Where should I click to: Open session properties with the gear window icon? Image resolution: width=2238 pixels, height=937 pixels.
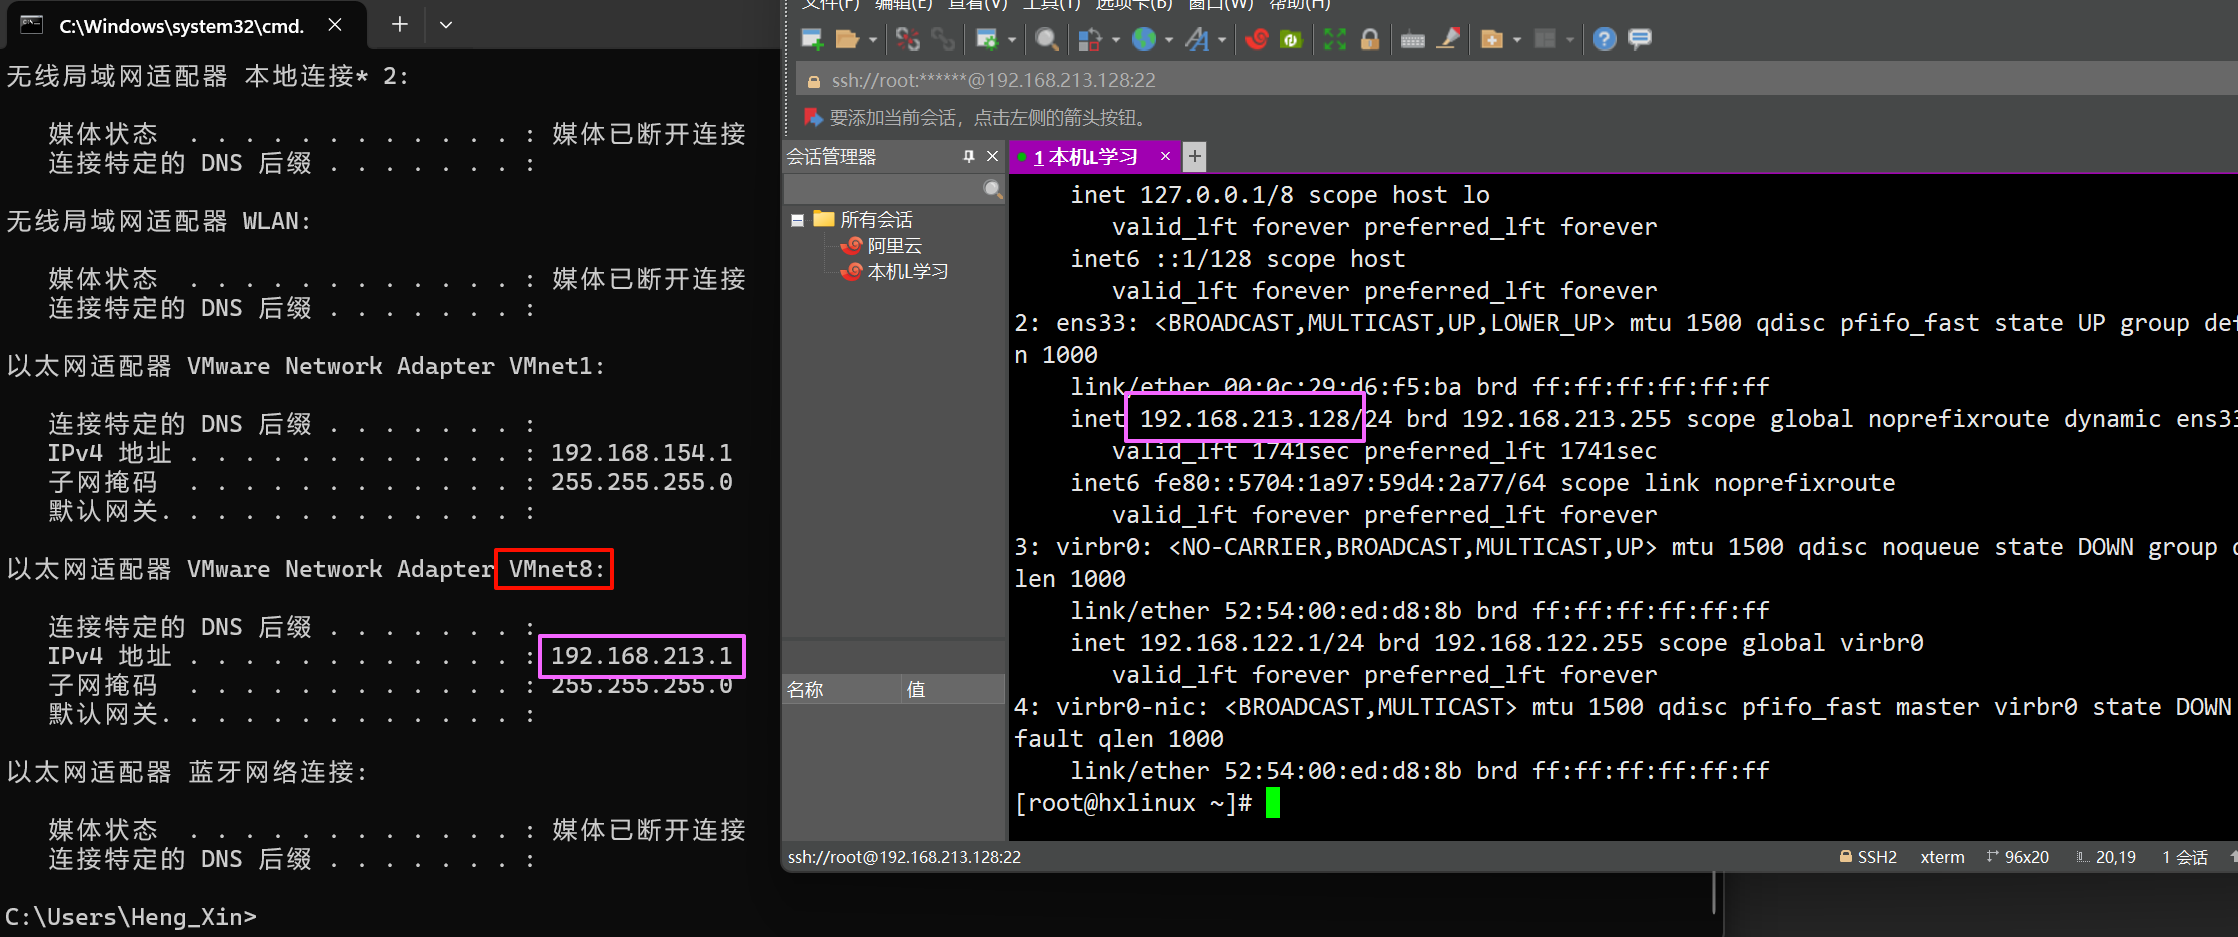point(987,39)
